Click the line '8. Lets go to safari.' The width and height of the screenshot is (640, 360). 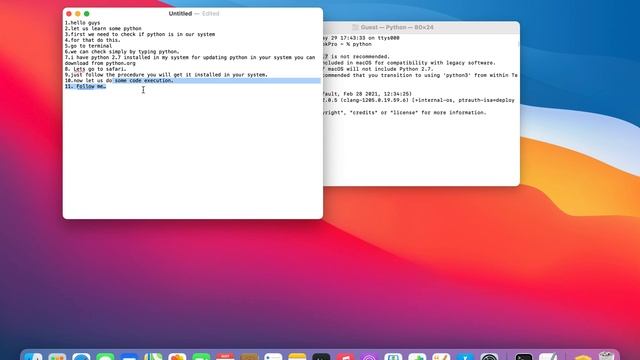96,69
